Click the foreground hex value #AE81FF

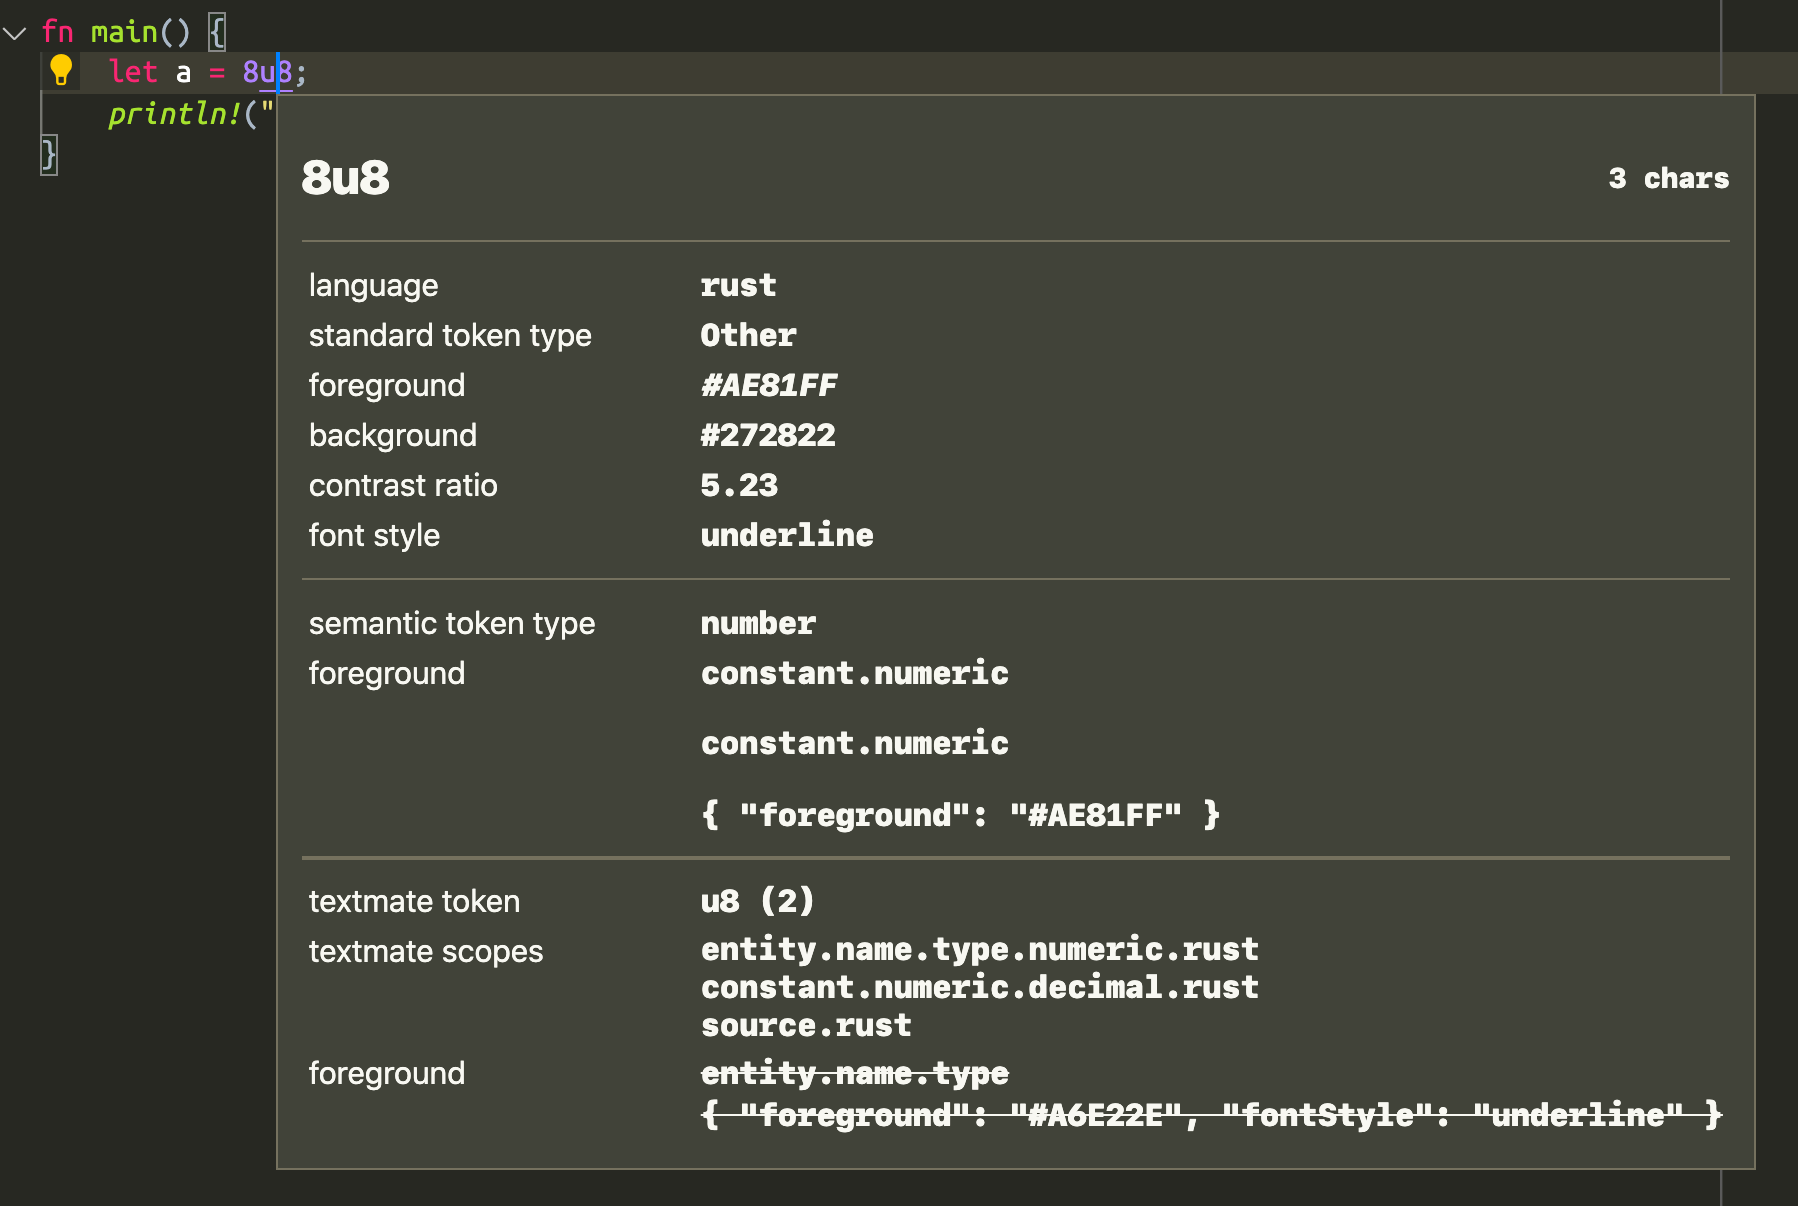pos(770,385)
